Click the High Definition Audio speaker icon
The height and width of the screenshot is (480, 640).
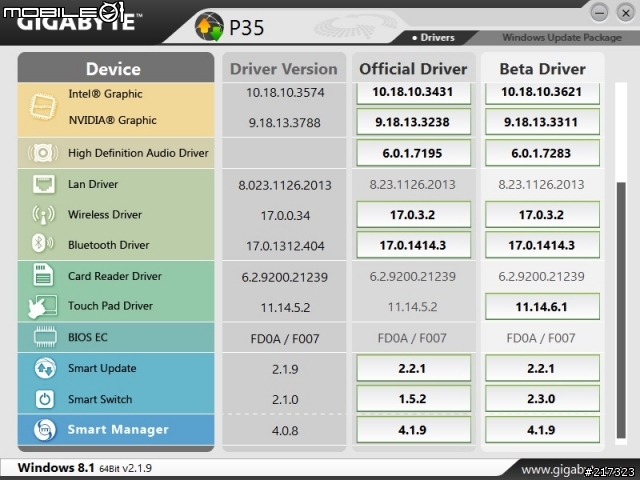pyautogui.click(x=43, y=153)
